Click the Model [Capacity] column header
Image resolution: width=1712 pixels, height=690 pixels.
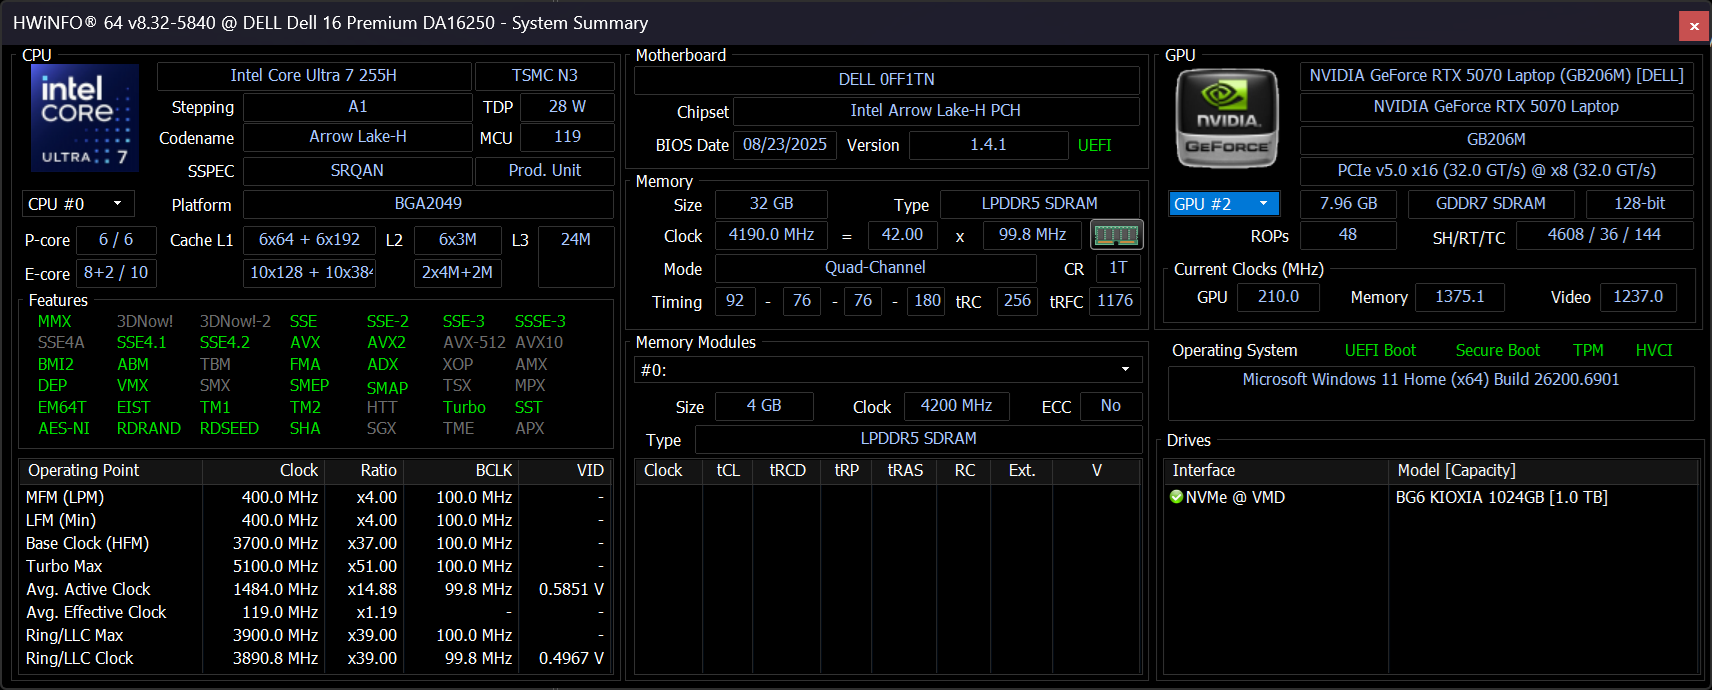(1456, 470)
